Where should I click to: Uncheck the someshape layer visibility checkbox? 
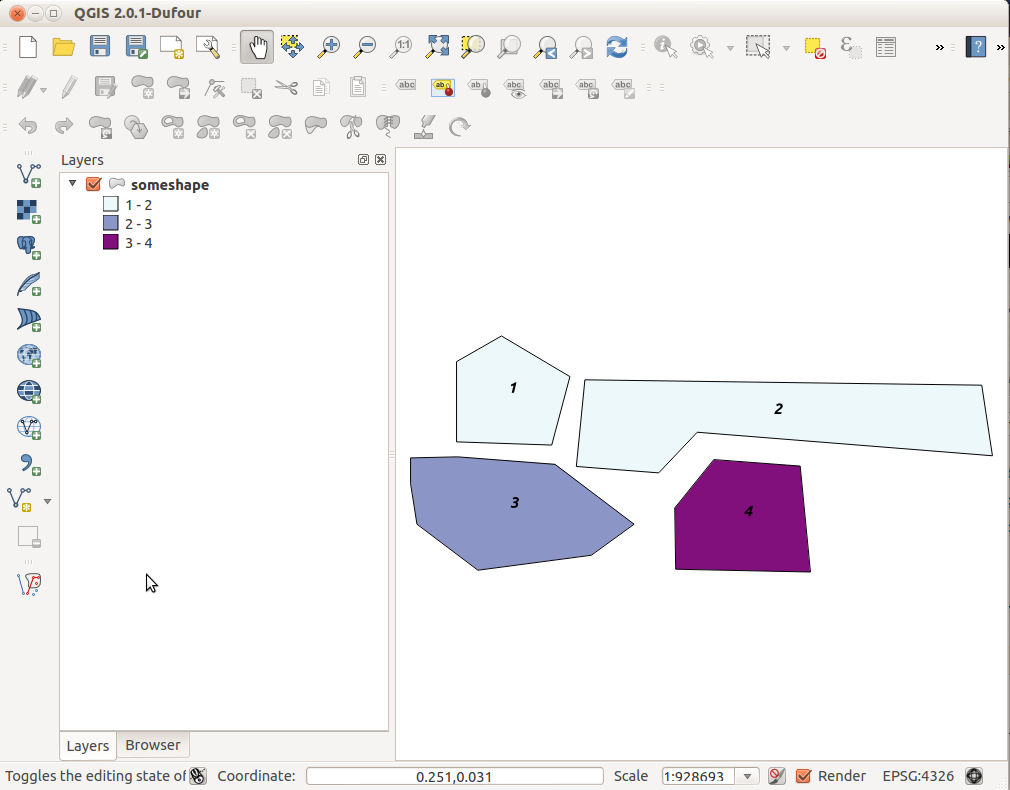tap(94, 185)
